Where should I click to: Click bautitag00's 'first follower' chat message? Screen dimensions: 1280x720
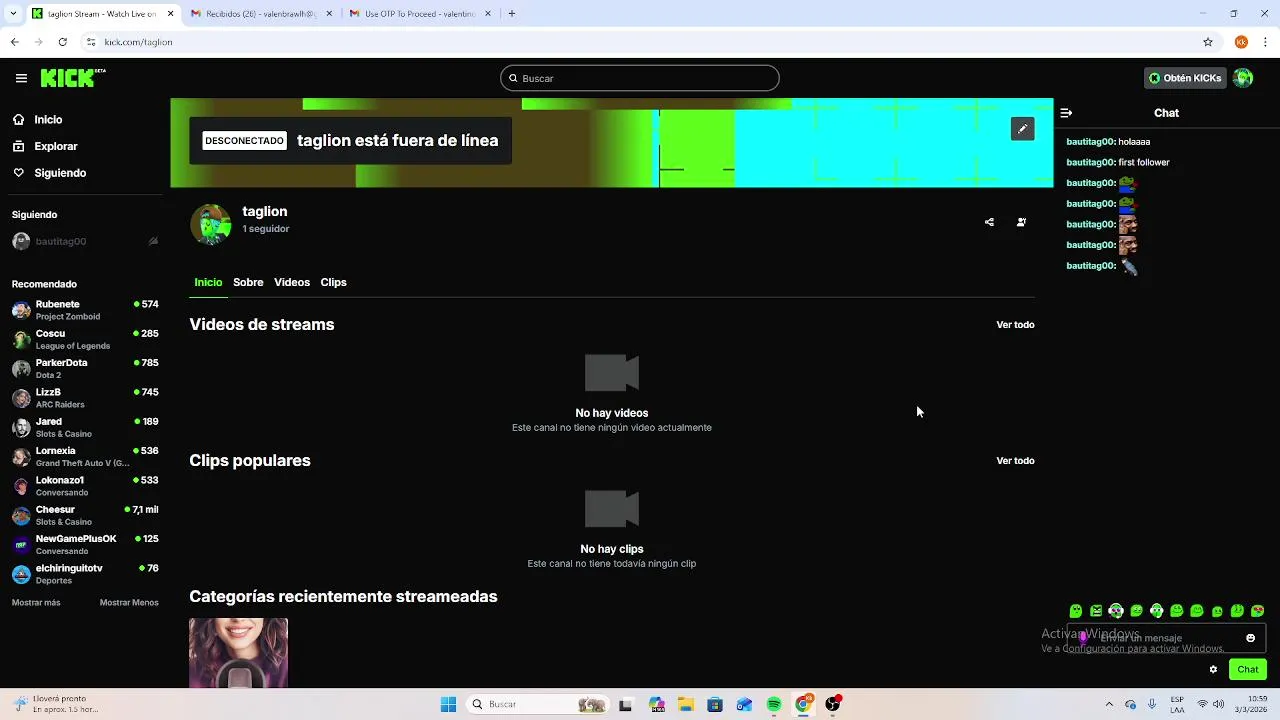point(1118,162)
